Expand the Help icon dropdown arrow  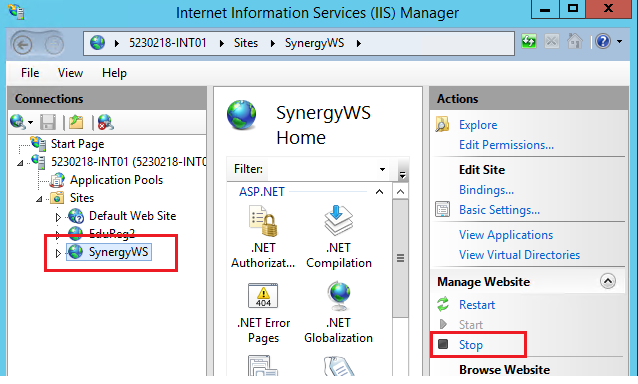[x=619, y=41]
